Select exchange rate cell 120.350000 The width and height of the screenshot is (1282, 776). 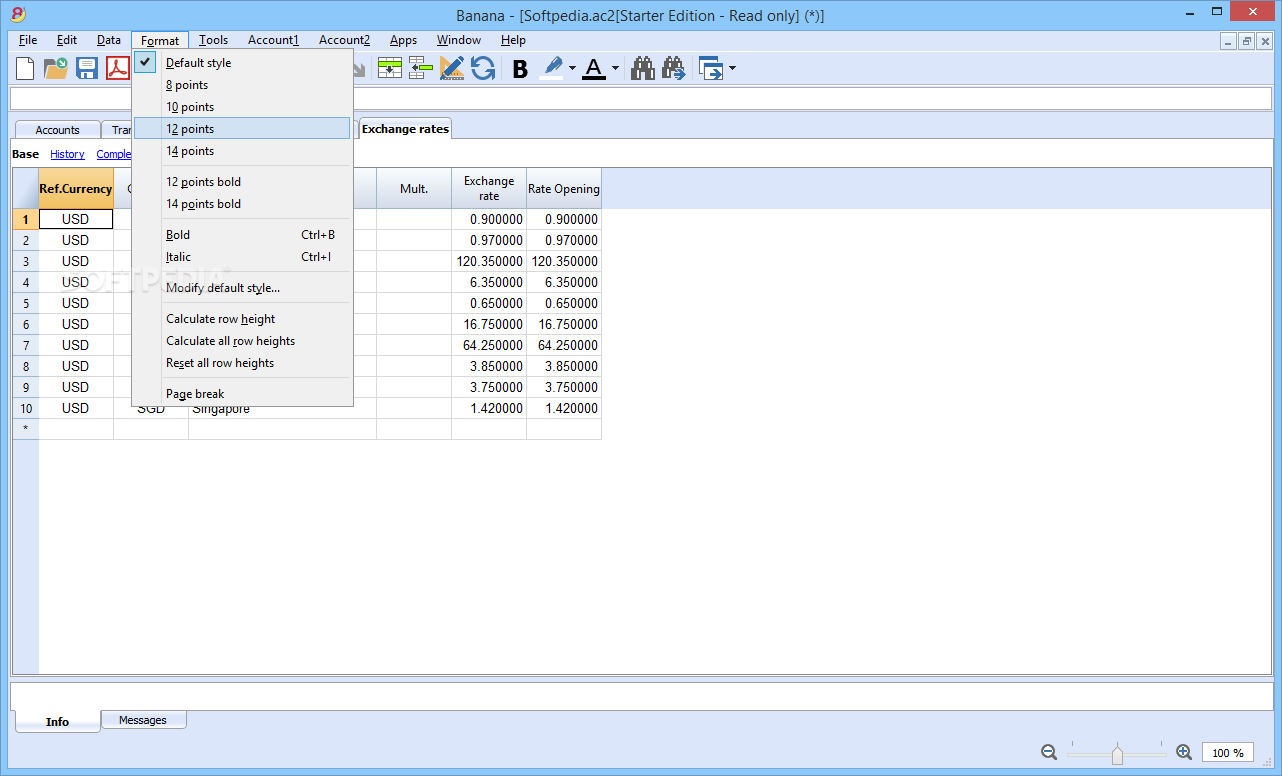489,261
